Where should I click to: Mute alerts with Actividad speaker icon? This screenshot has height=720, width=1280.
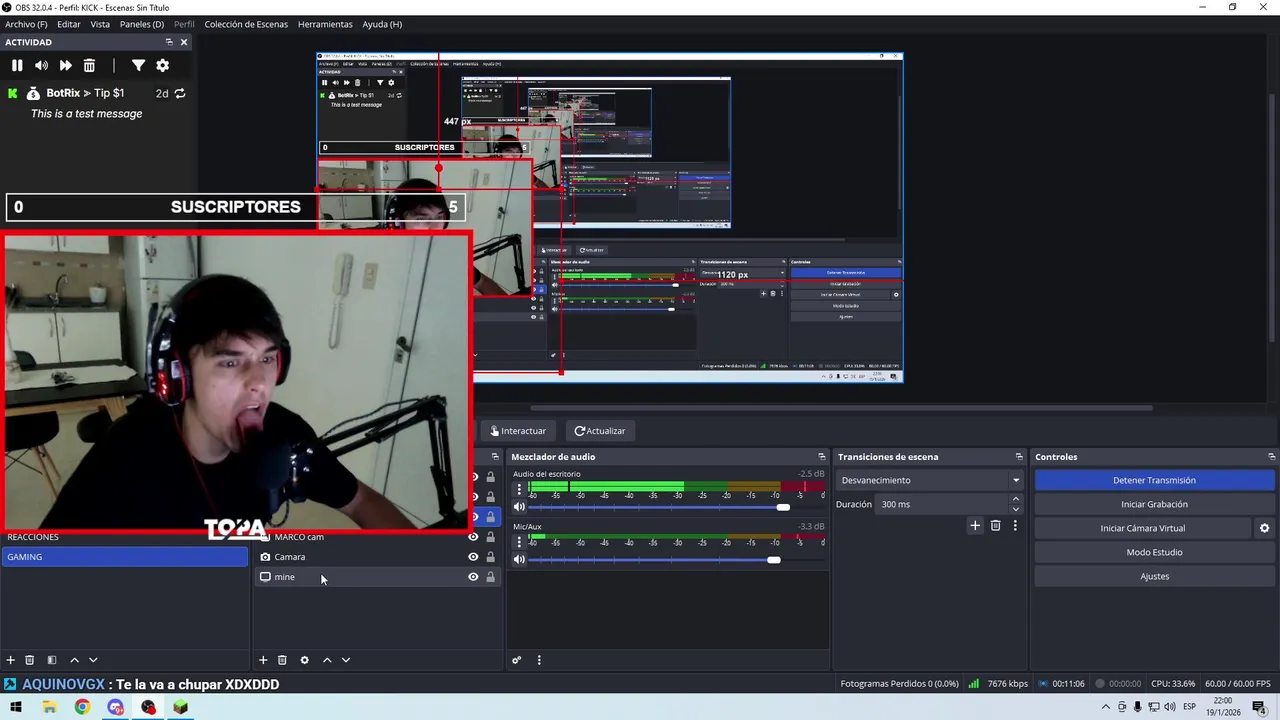(41, 65)
